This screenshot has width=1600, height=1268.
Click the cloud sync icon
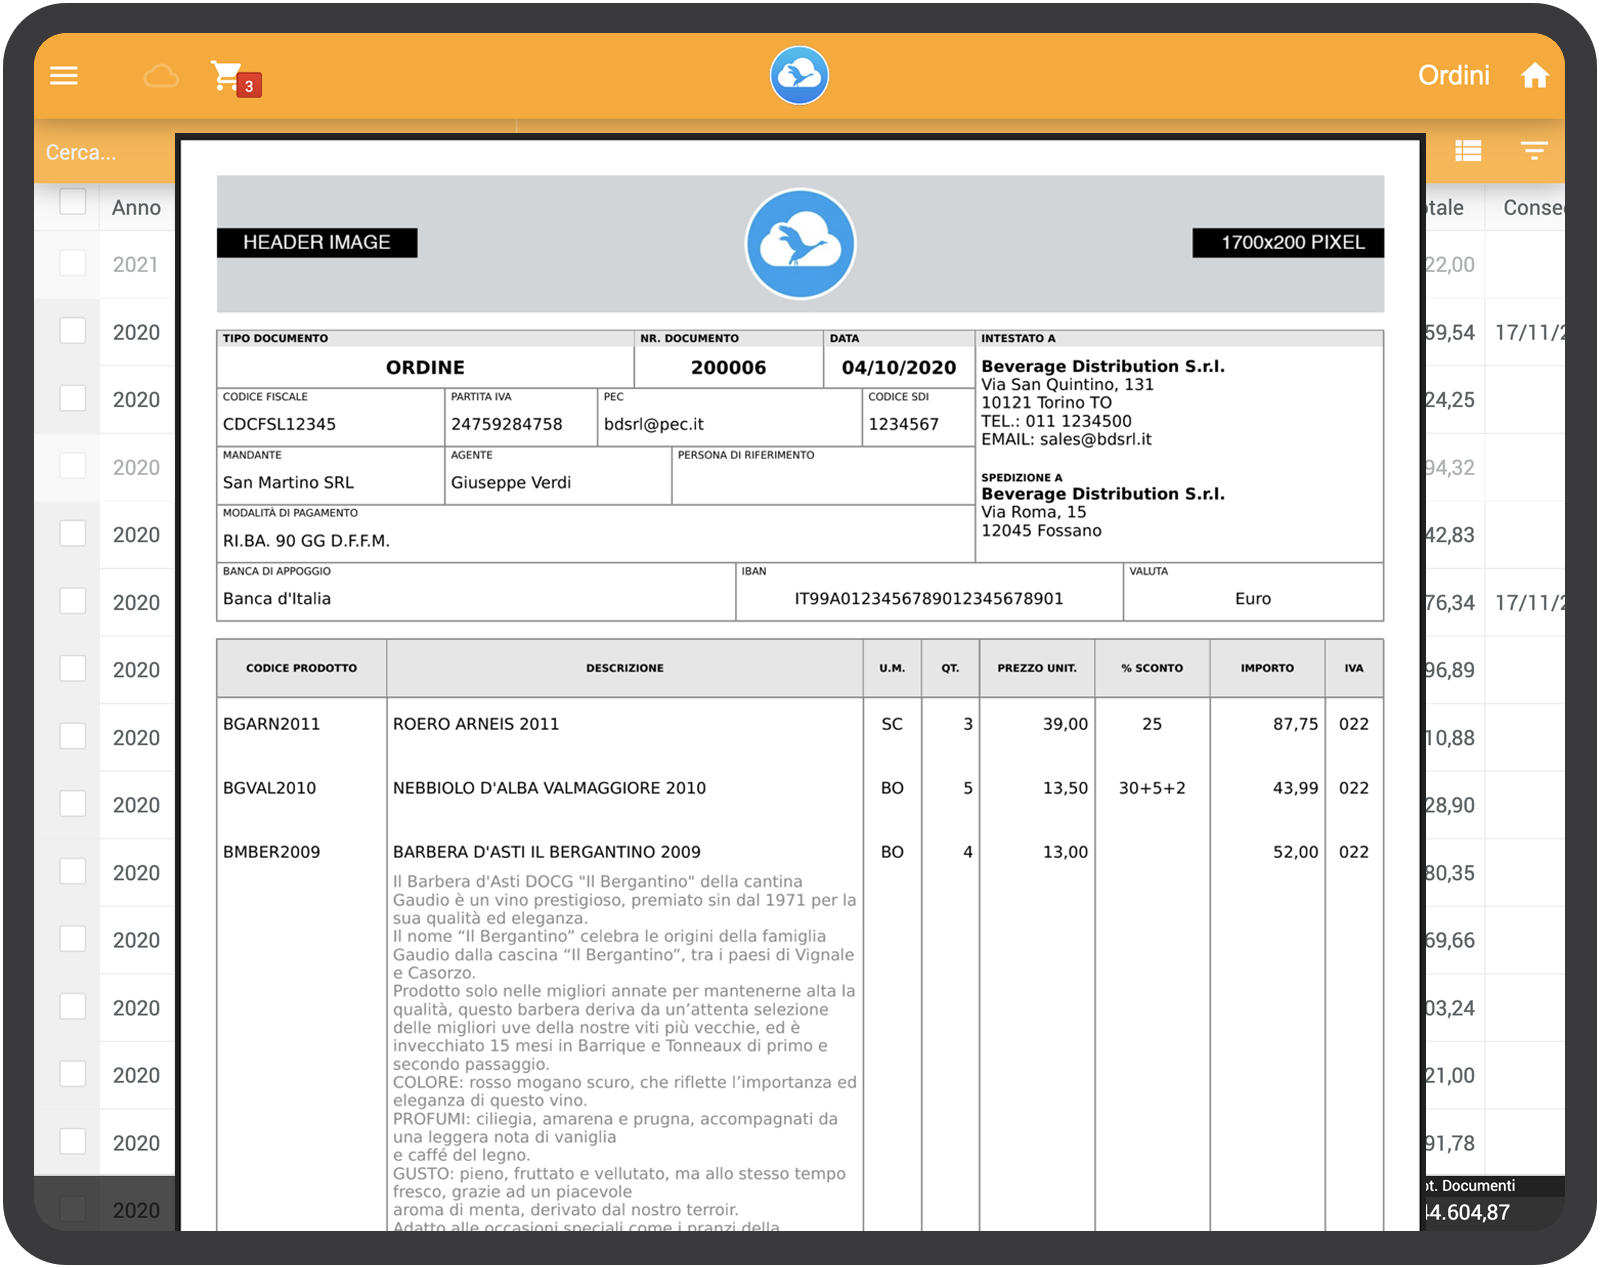161,76
